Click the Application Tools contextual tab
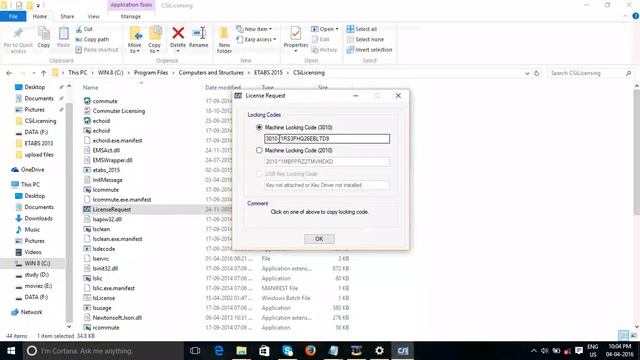 pyautogui.click(x=131, y=5)
